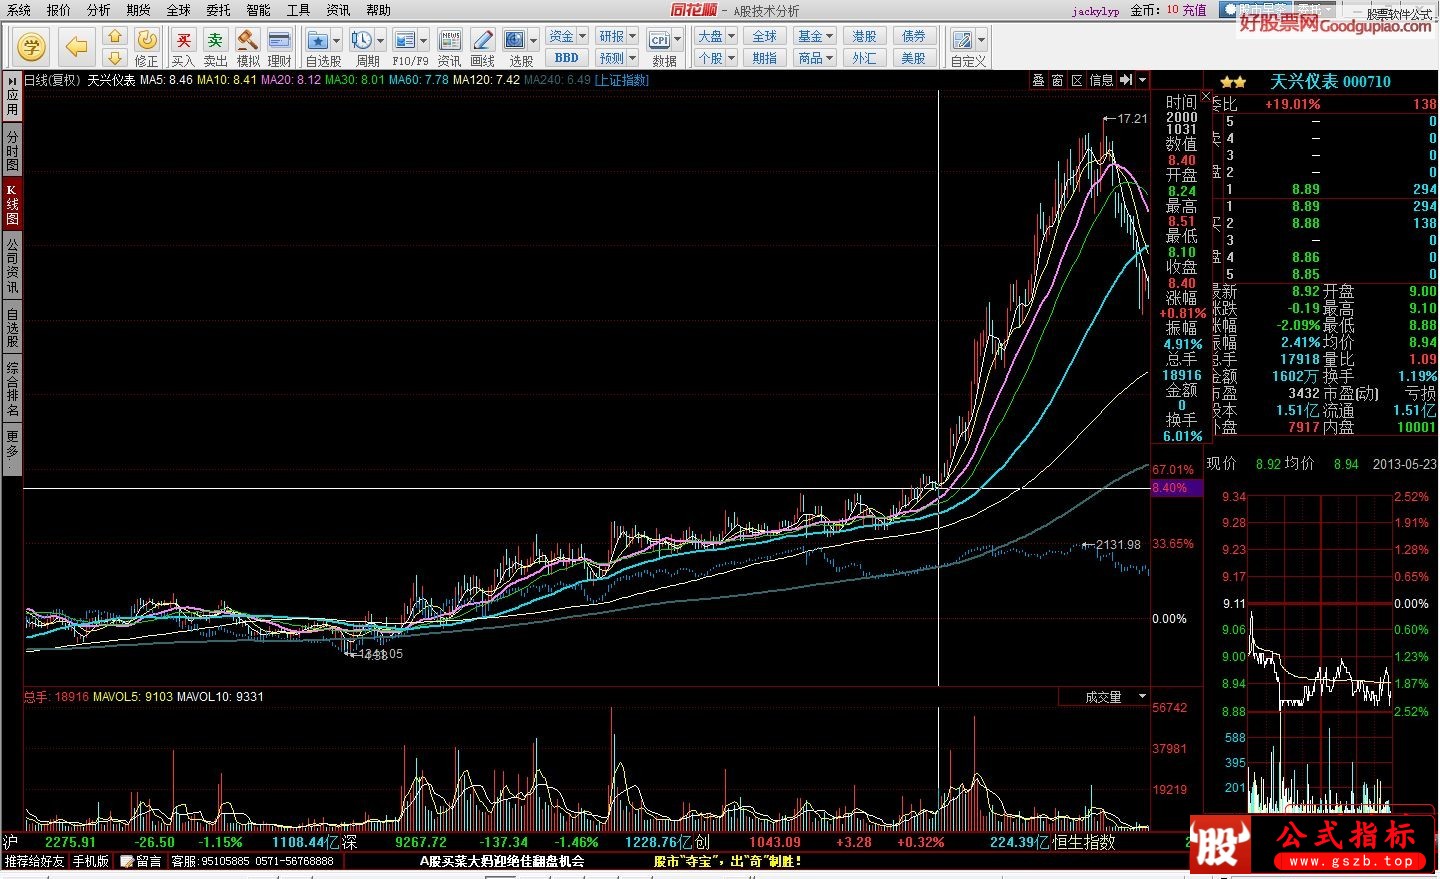Collapse the right quote panel arrow icon
Image resolution: width=1440 pixels, height=879 pixels.
tap(1126, 80)
